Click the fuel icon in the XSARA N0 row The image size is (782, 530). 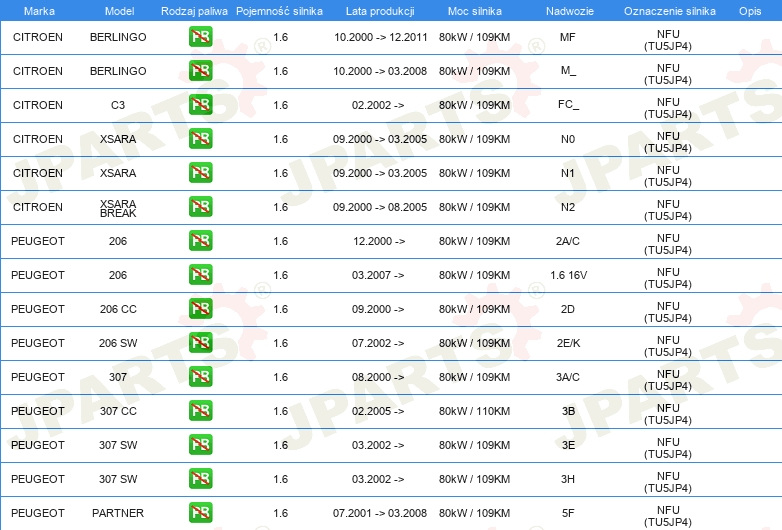(200, 139)
